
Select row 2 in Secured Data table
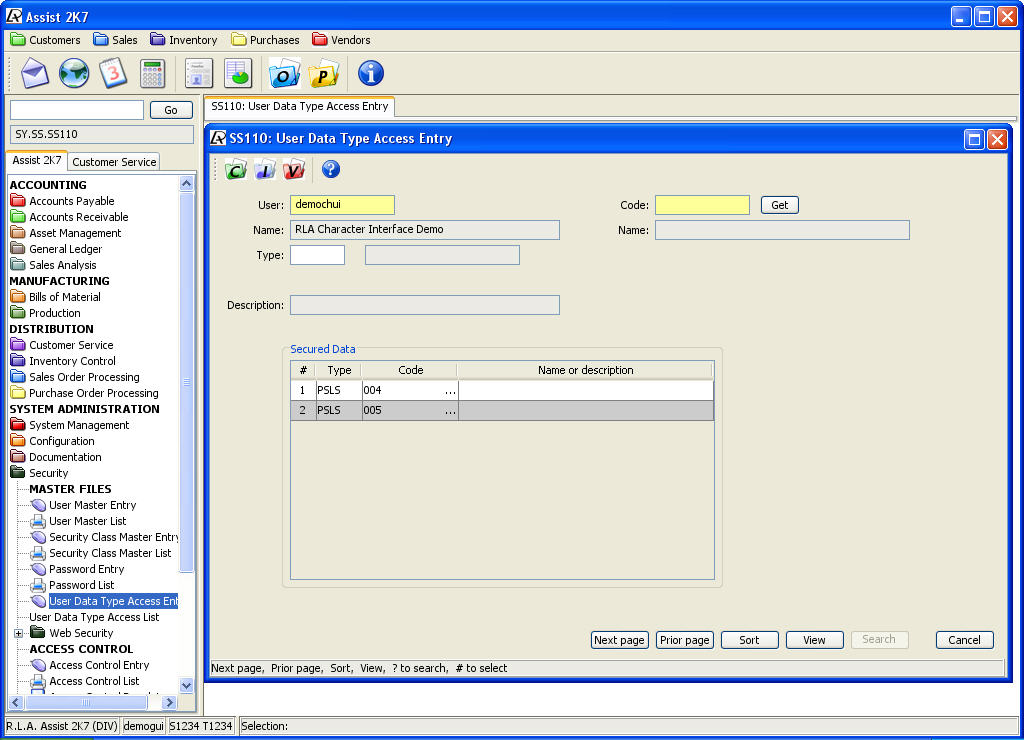click(x=502, y=411)
